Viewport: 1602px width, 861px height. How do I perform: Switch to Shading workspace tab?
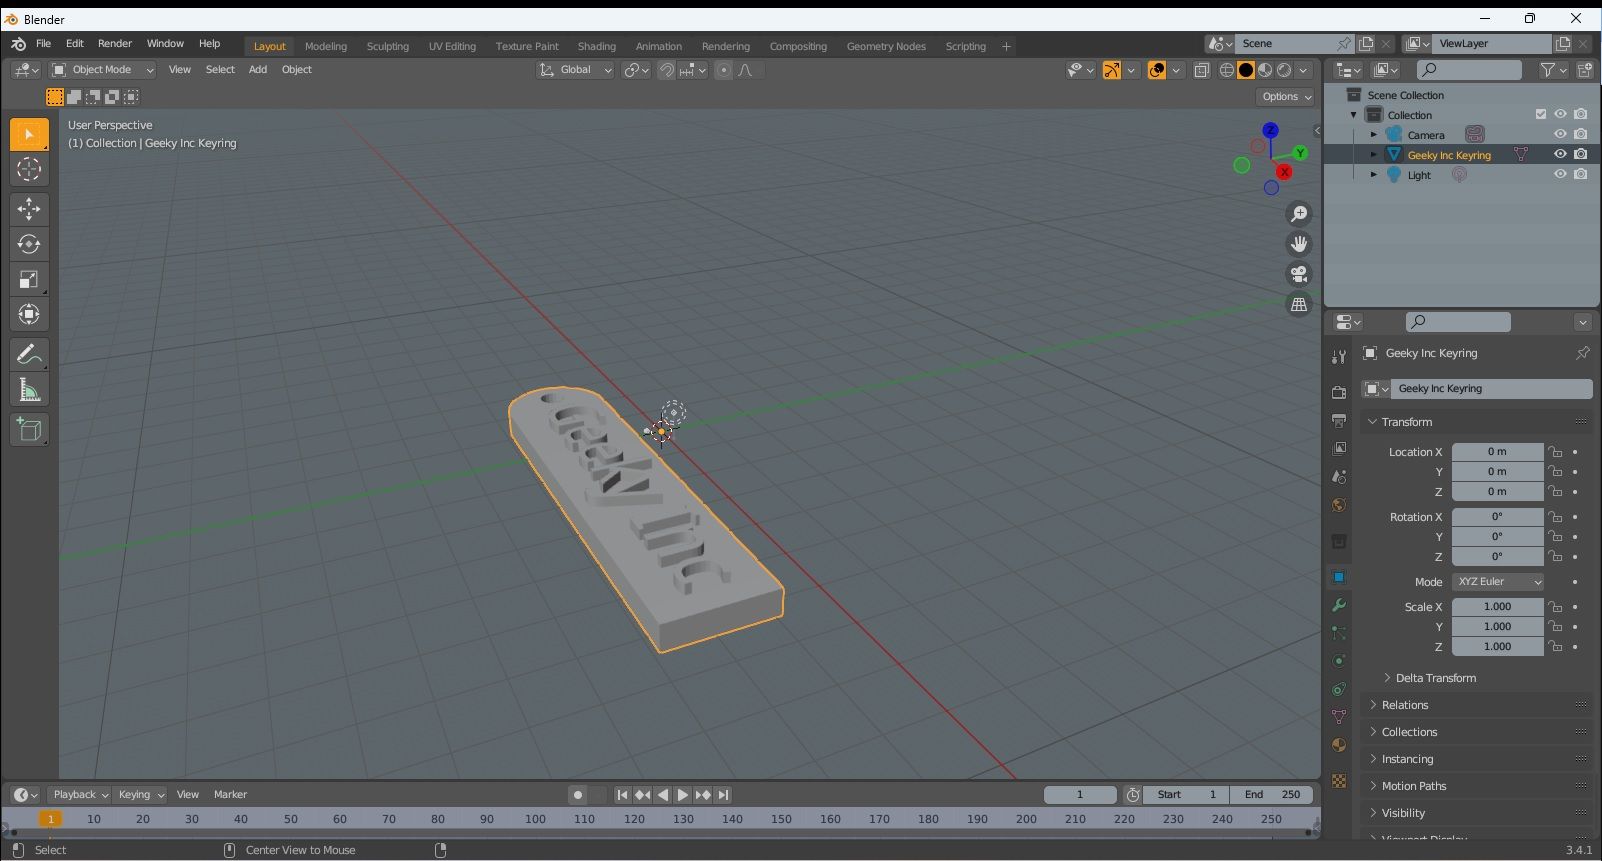coord(596,46)
